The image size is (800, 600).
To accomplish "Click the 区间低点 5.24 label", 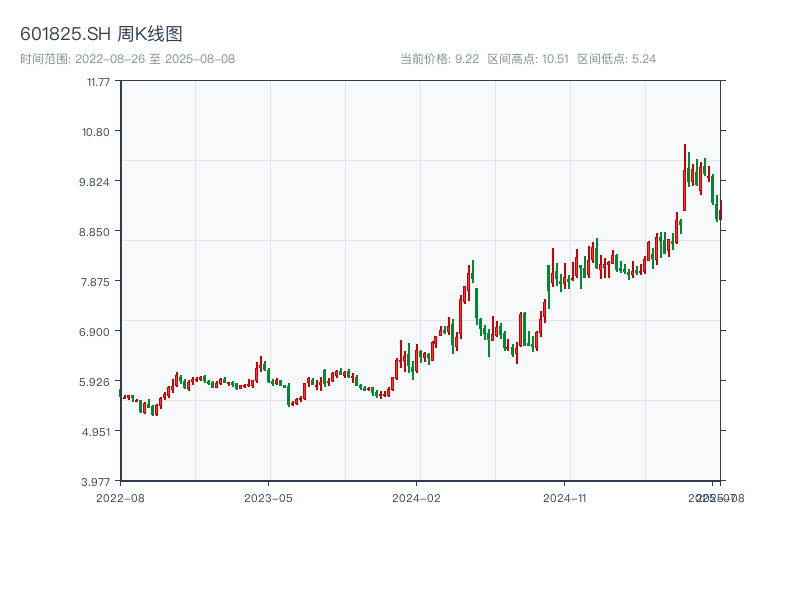I will 616,59.
